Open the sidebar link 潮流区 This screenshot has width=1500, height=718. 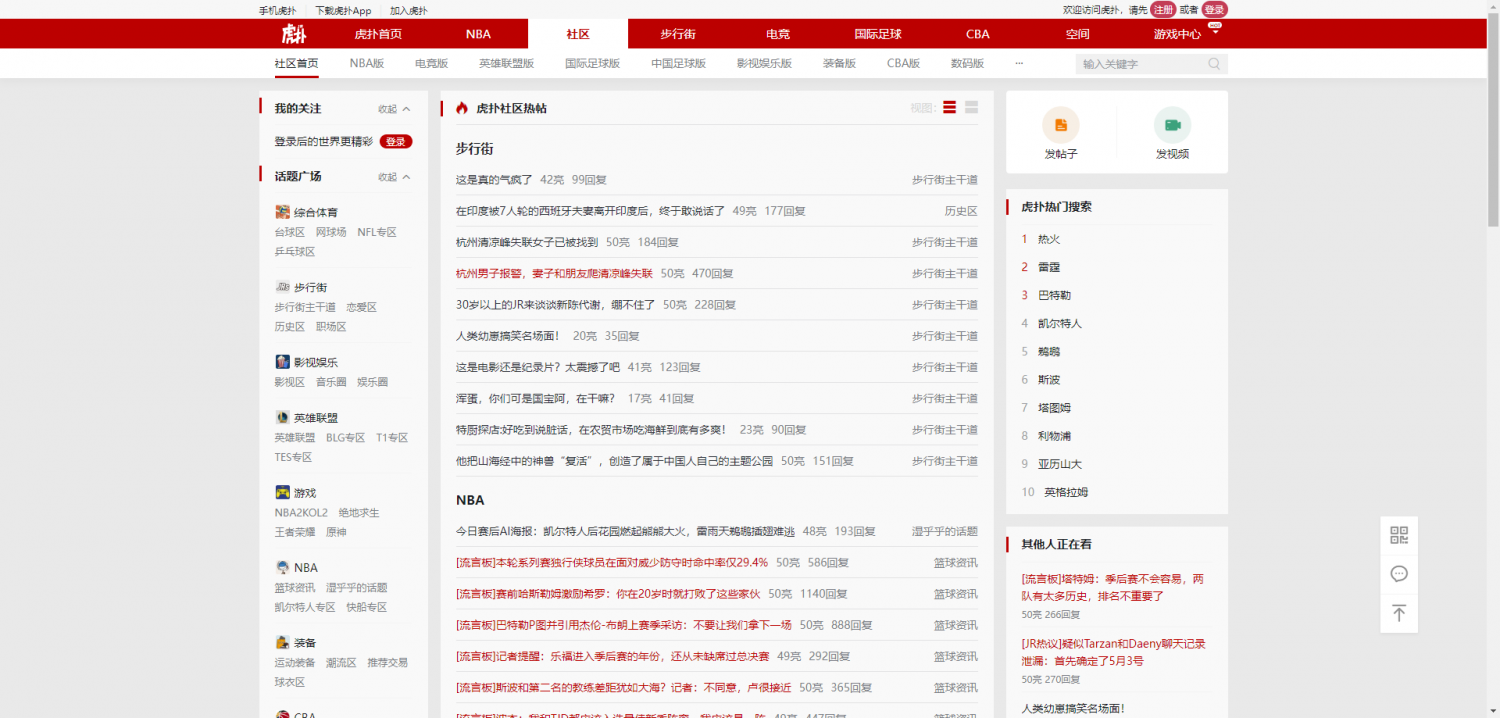click(341, 662)
